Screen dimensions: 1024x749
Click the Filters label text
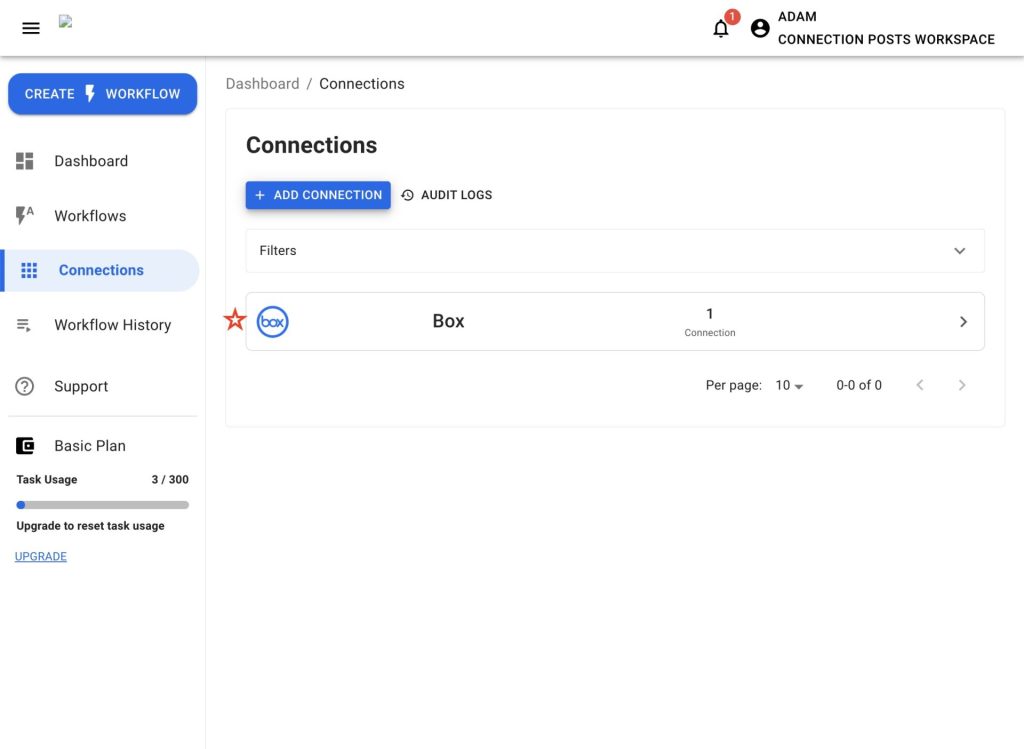278,251
